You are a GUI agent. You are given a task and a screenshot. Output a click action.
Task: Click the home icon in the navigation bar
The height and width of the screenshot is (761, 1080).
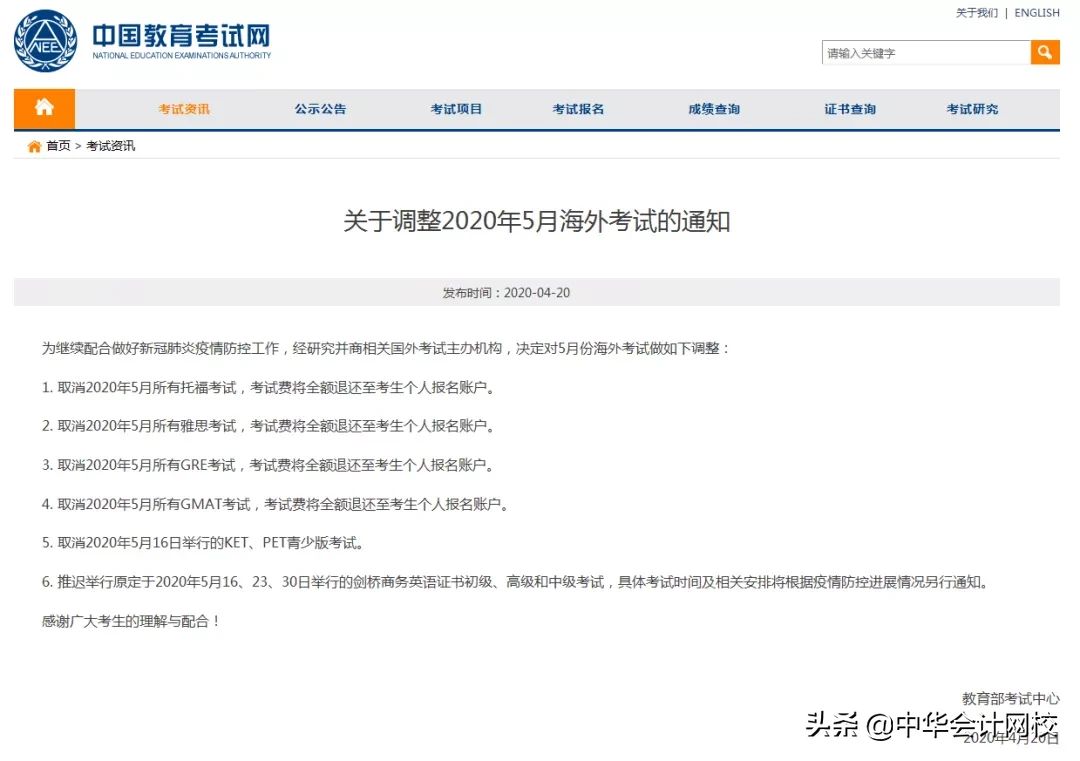pyautogui.click(x=44, y=108)
